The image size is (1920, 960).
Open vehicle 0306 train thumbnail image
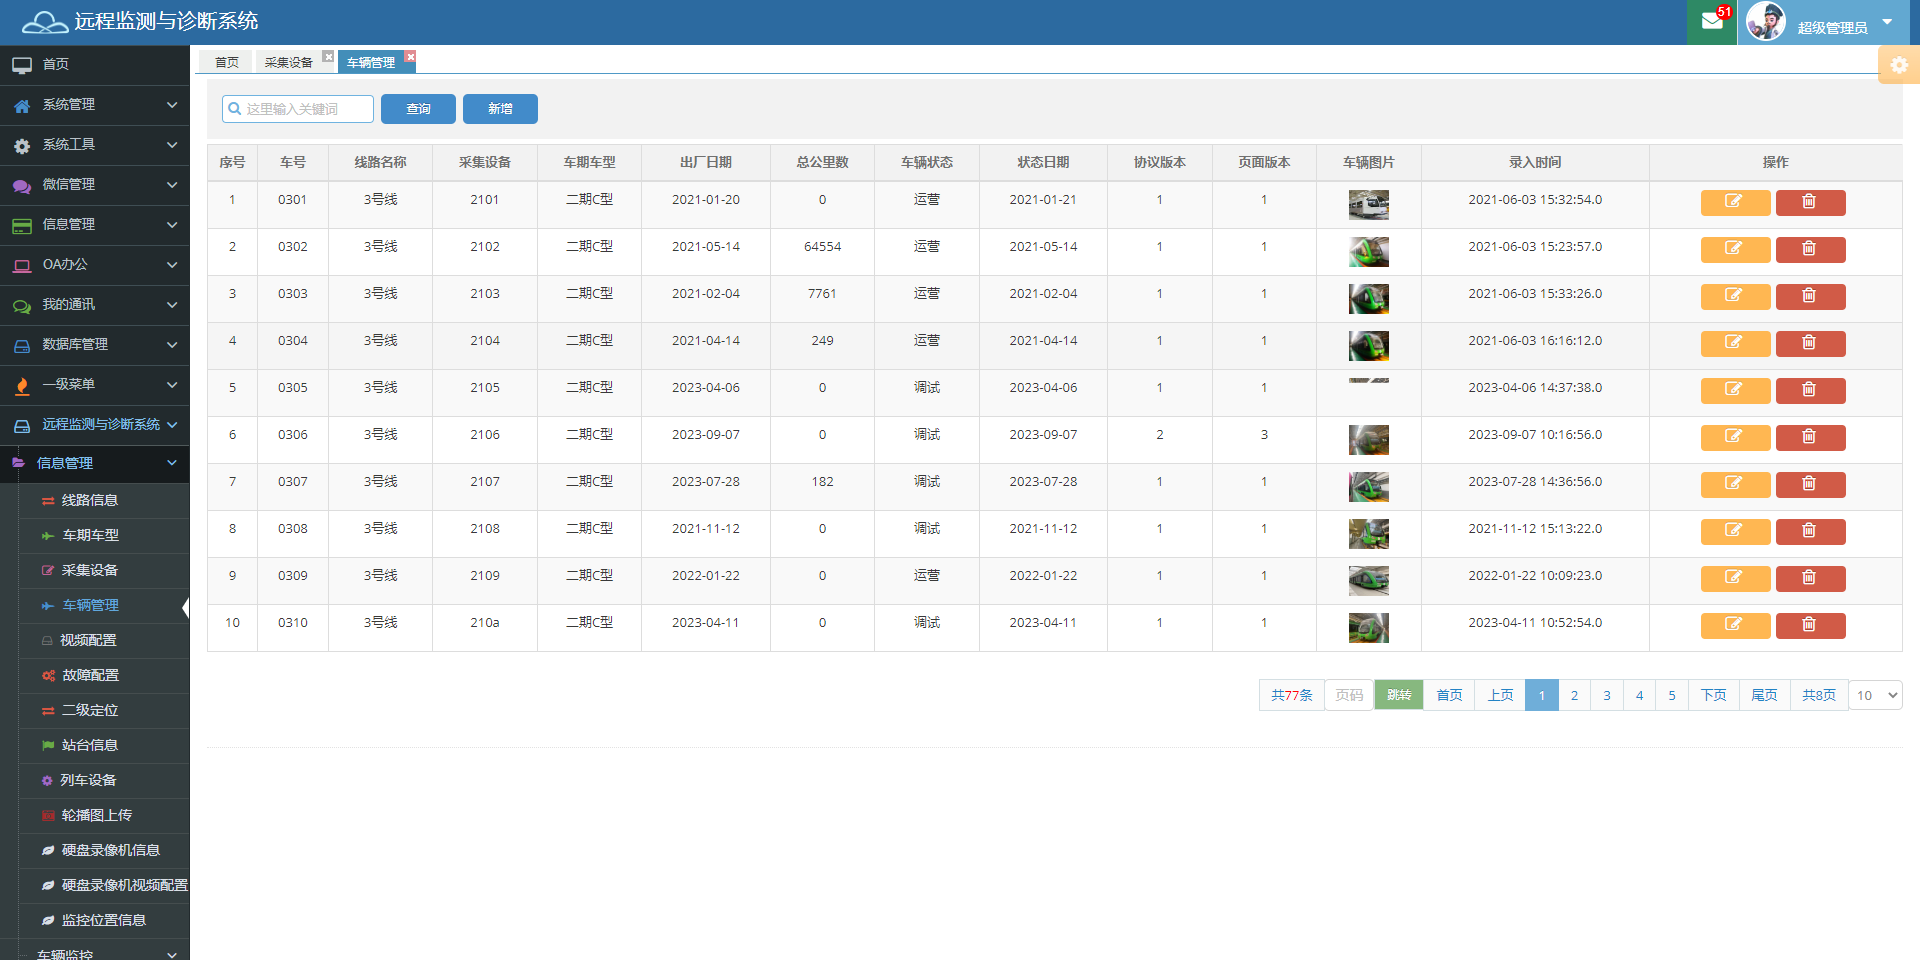coord(1368,440)
